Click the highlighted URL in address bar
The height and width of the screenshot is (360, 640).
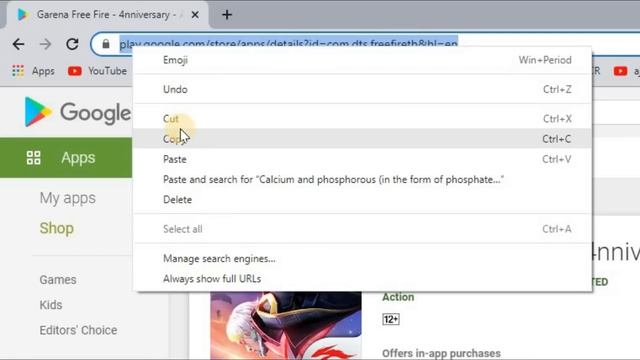289,42
